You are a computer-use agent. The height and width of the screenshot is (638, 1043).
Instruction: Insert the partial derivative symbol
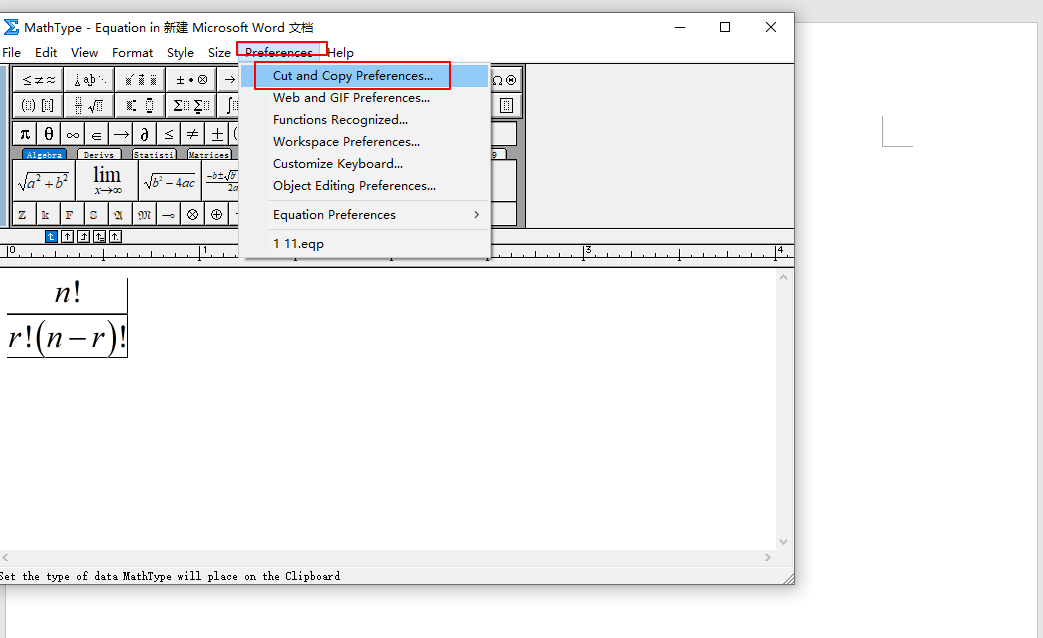[x=146, y=133]
